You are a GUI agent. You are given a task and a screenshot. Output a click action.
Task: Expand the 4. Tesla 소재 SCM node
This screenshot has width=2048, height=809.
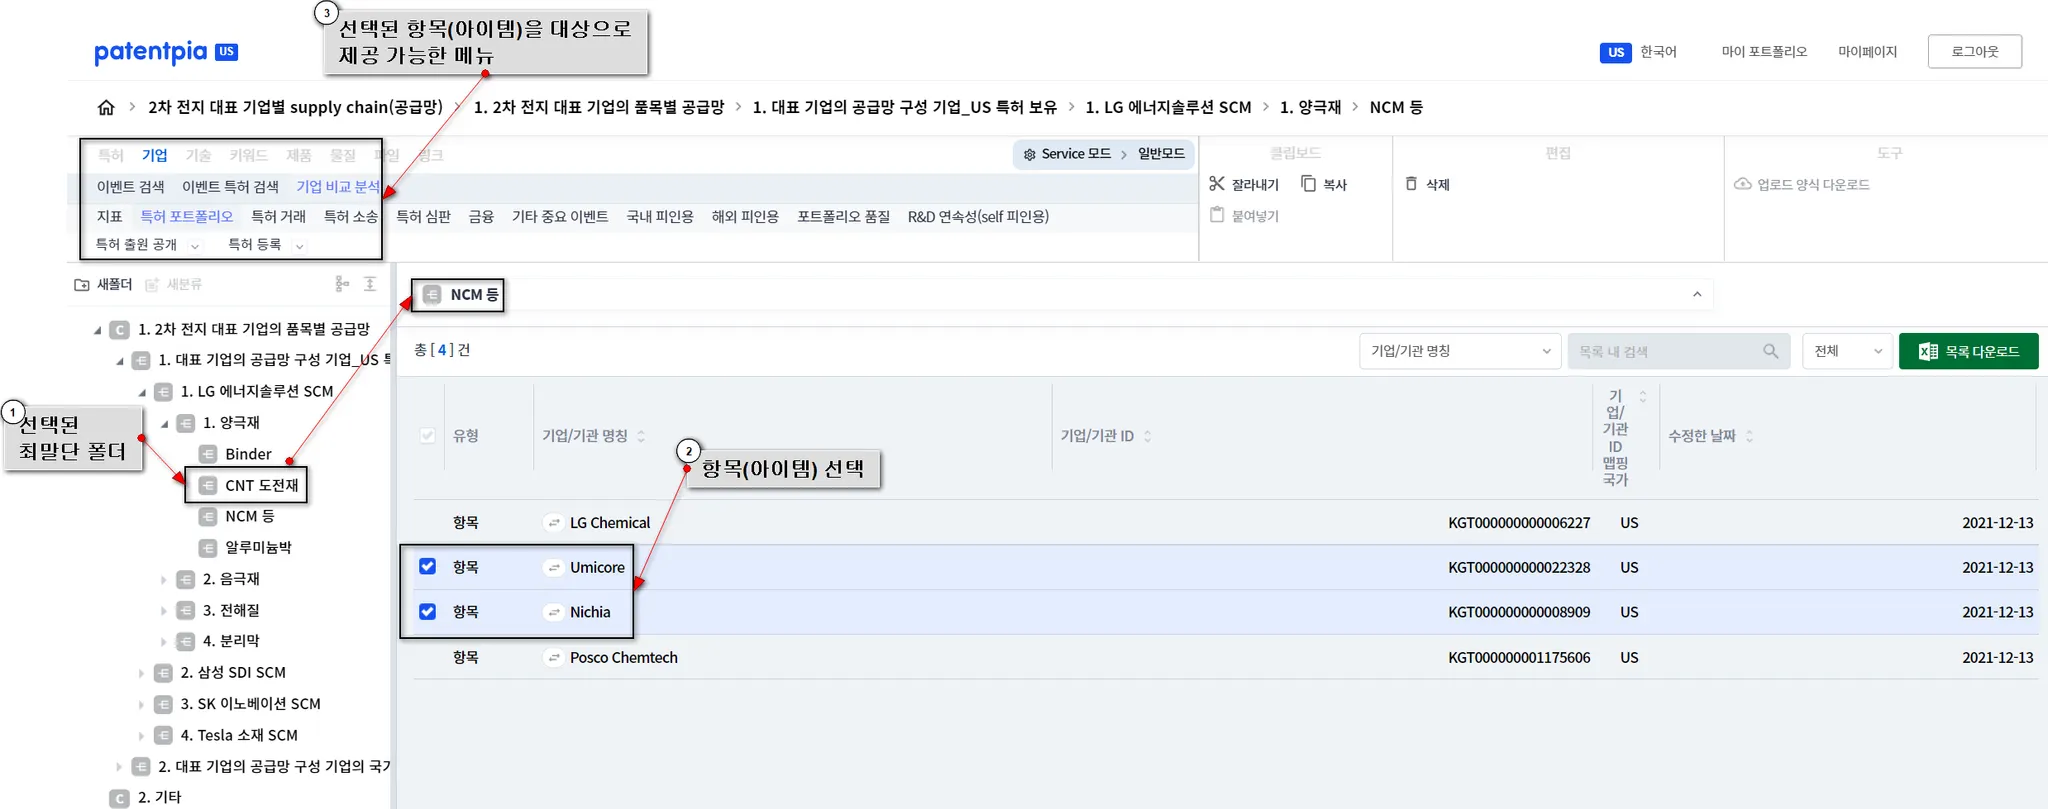(x=142, y=735)
